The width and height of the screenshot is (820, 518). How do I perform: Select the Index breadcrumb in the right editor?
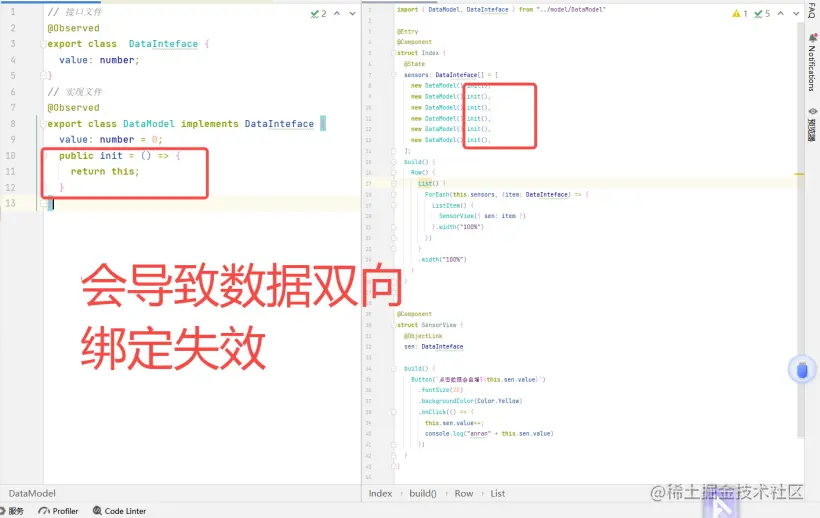point(380,493)
